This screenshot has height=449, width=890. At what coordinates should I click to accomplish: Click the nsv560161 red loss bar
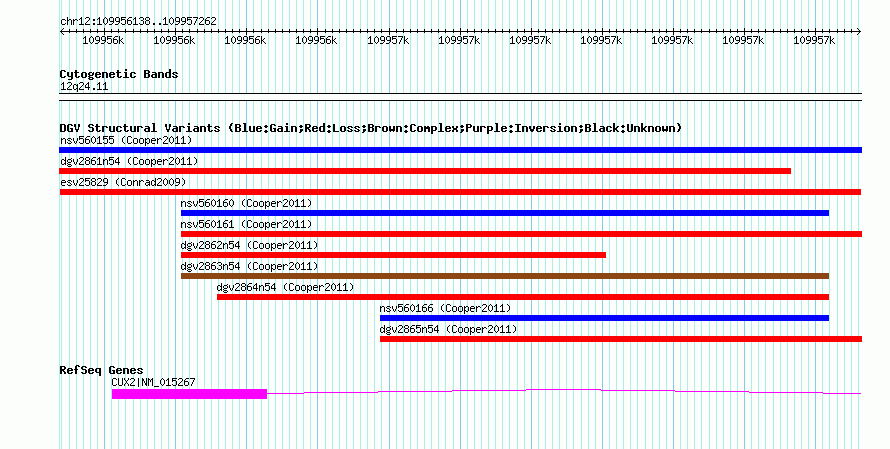pos(521,234)
